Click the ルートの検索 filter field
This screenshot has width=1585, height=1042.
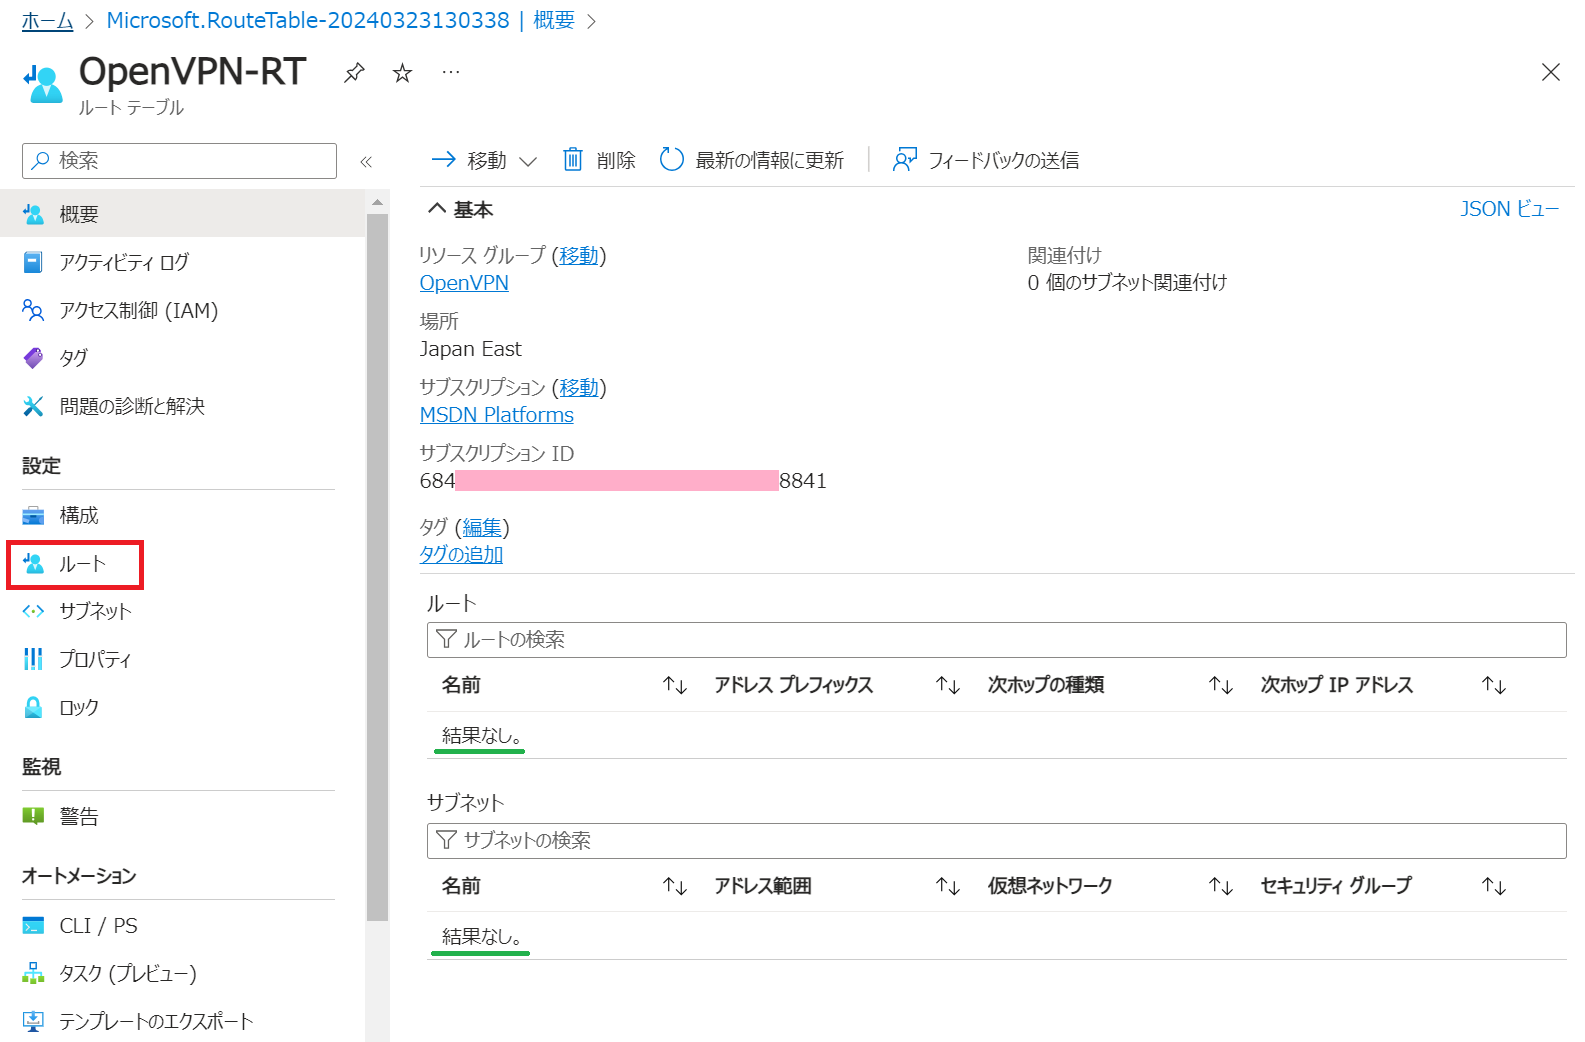click(x=996, y=640)
